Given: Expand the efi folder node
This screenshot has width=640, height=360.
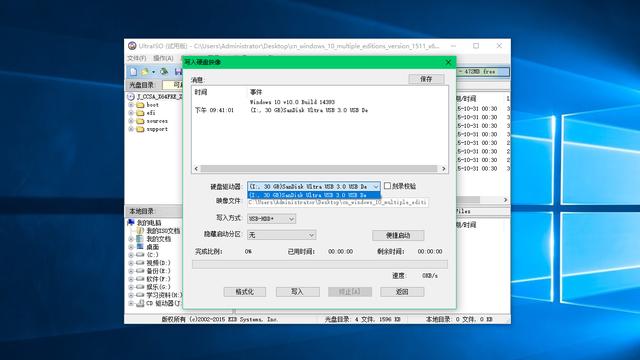Looking at the screenshot, I should click(131, 113).
